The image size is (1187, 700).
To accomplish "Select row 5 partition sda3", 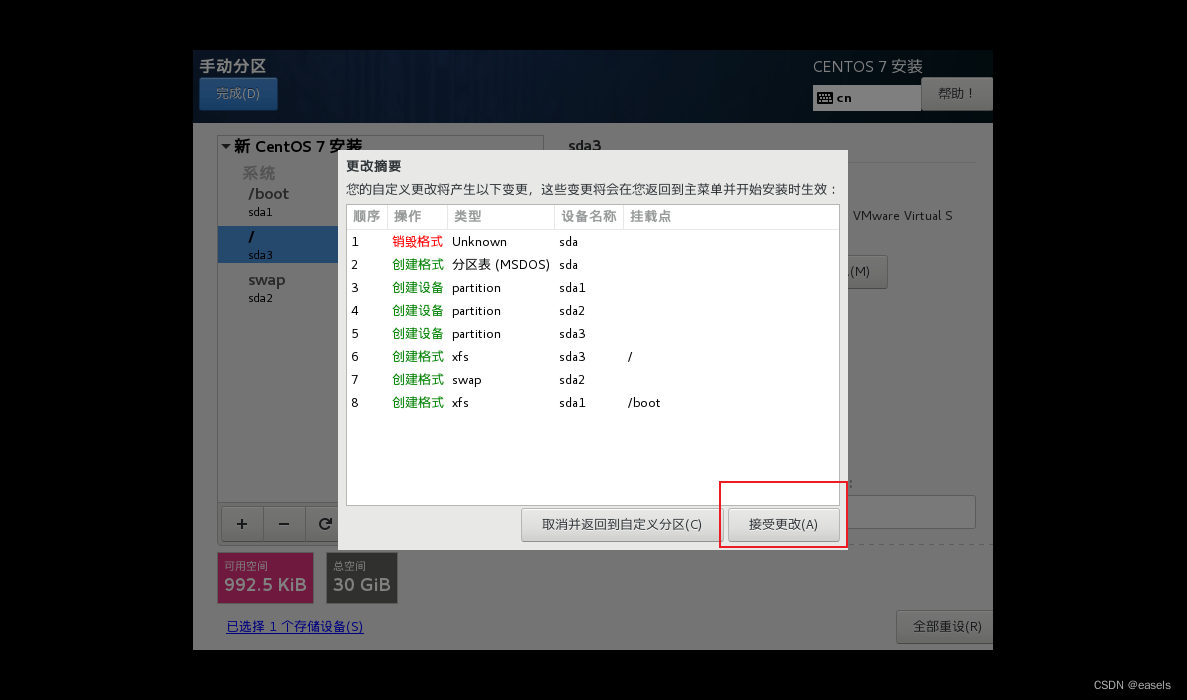I will point(593,334).
